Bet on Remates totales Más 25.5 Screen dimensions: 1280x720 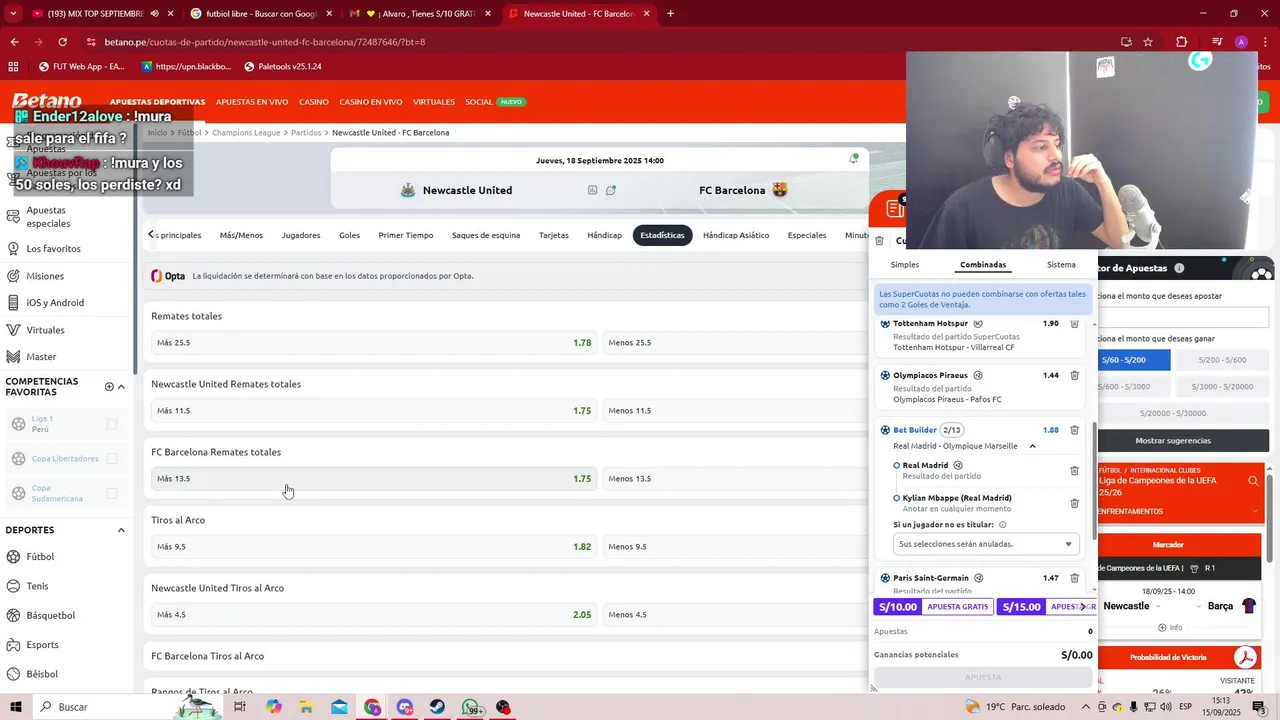pos(373,343)
